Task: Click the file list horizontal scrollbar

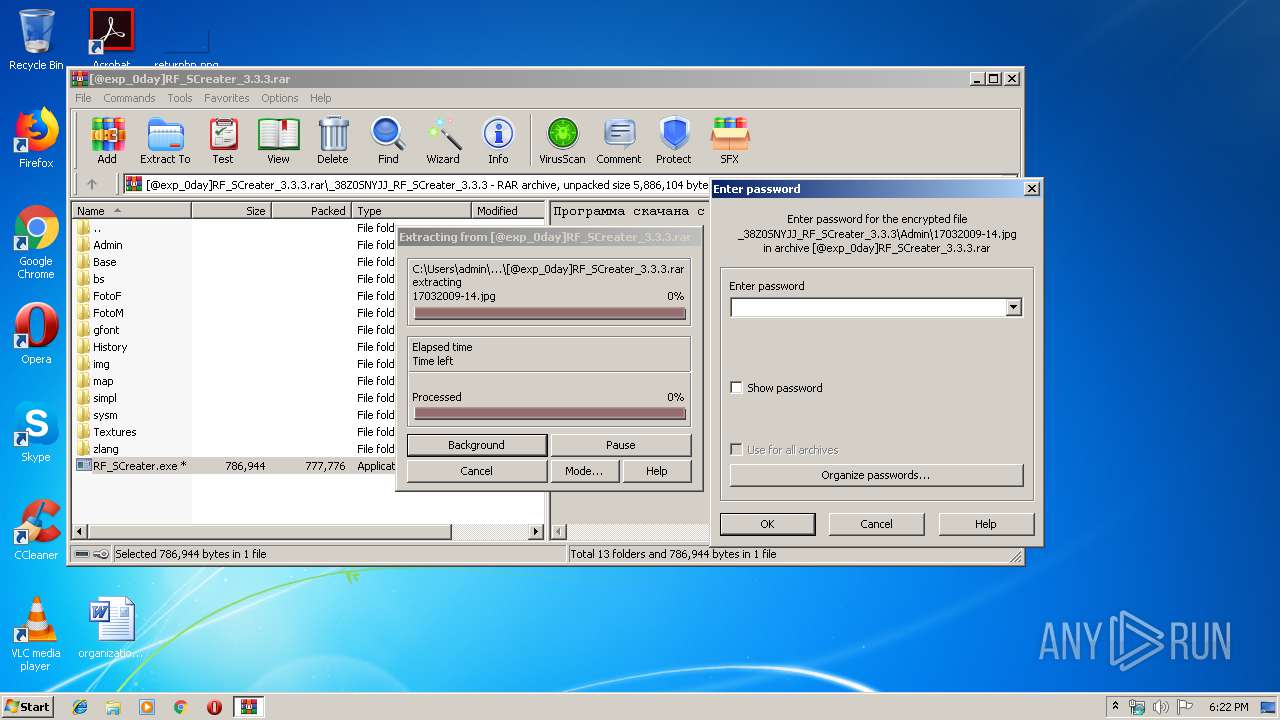Action: [x=309, y=532]
